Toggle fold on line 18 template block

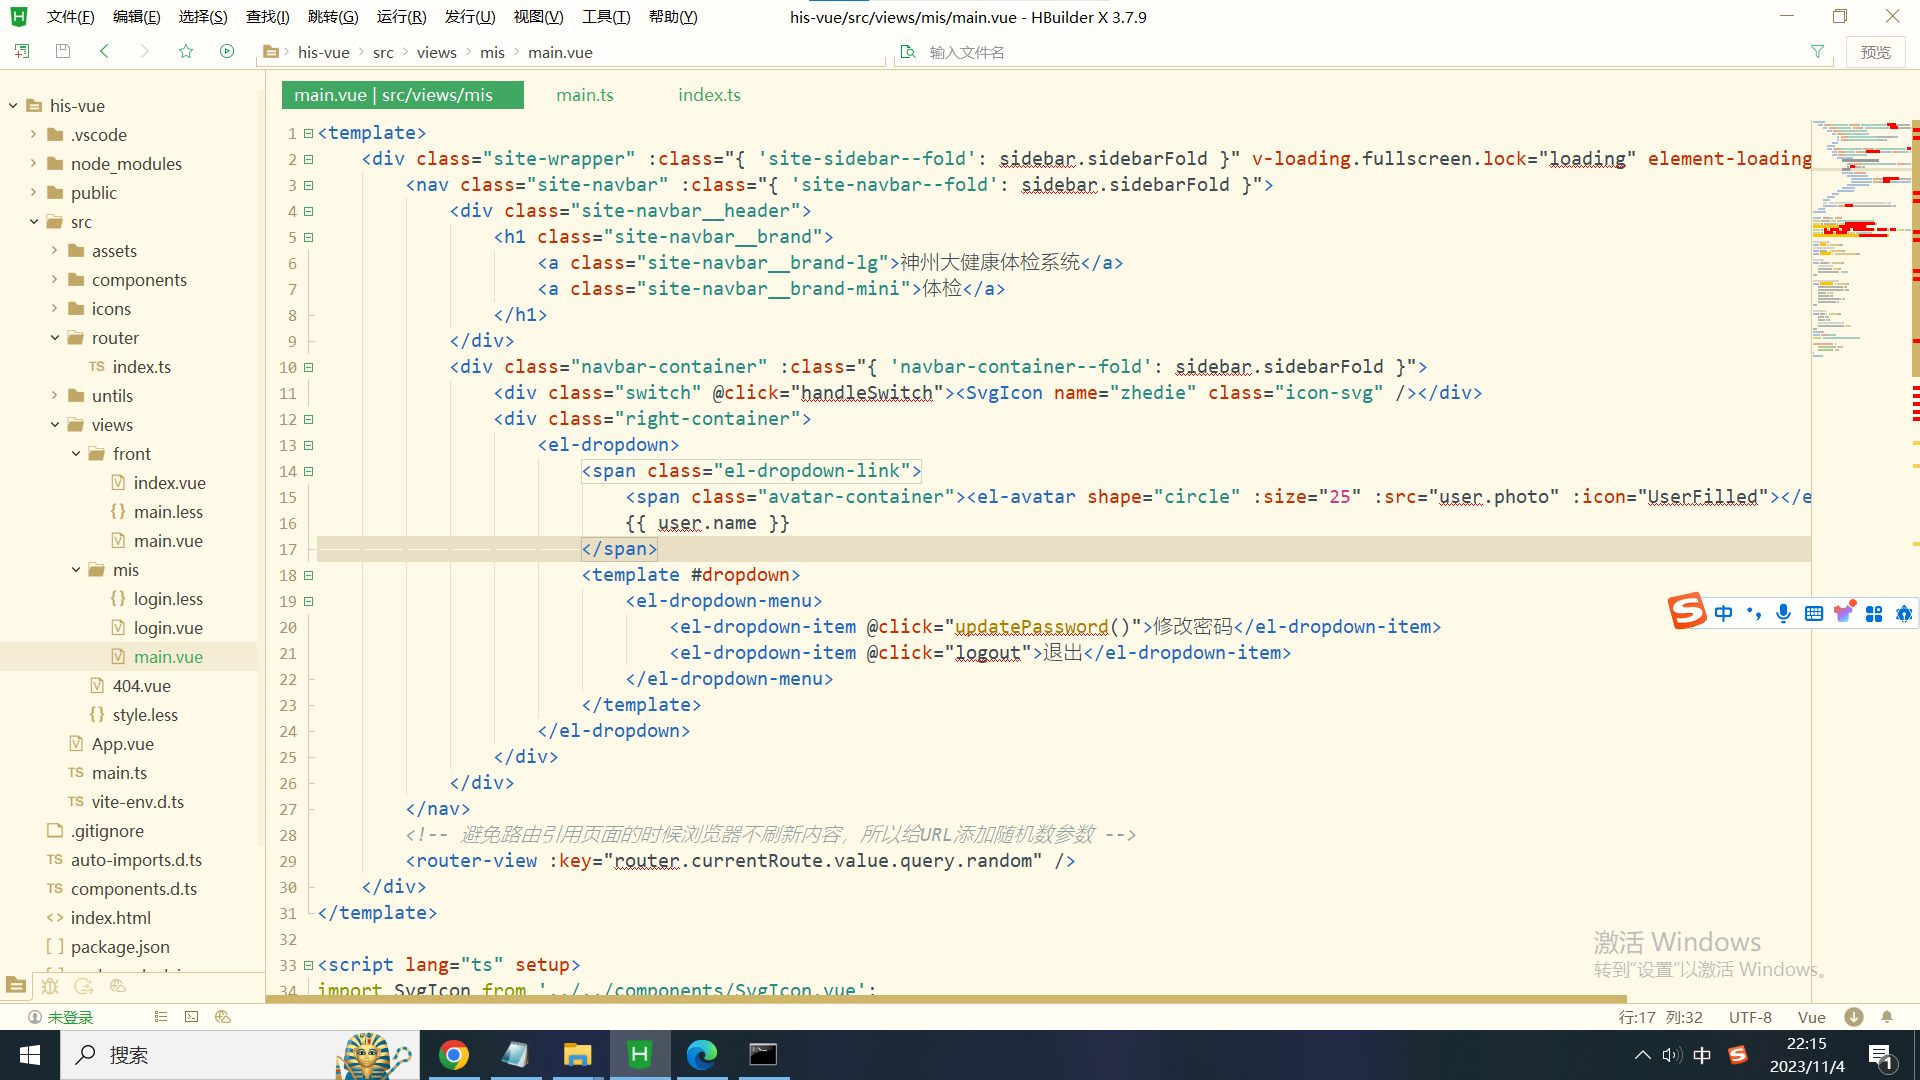309,575
